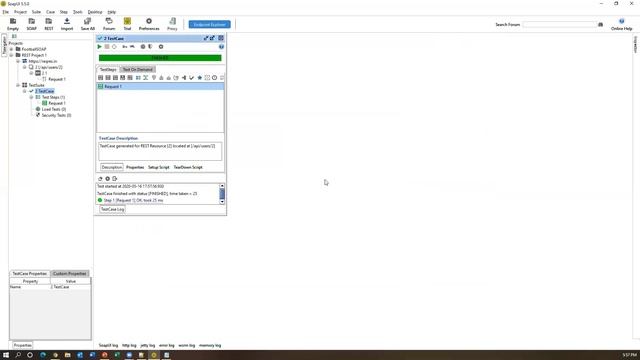Open Windows taskbar search
This screenshot has width=640, height=360.
pos(18,355)
